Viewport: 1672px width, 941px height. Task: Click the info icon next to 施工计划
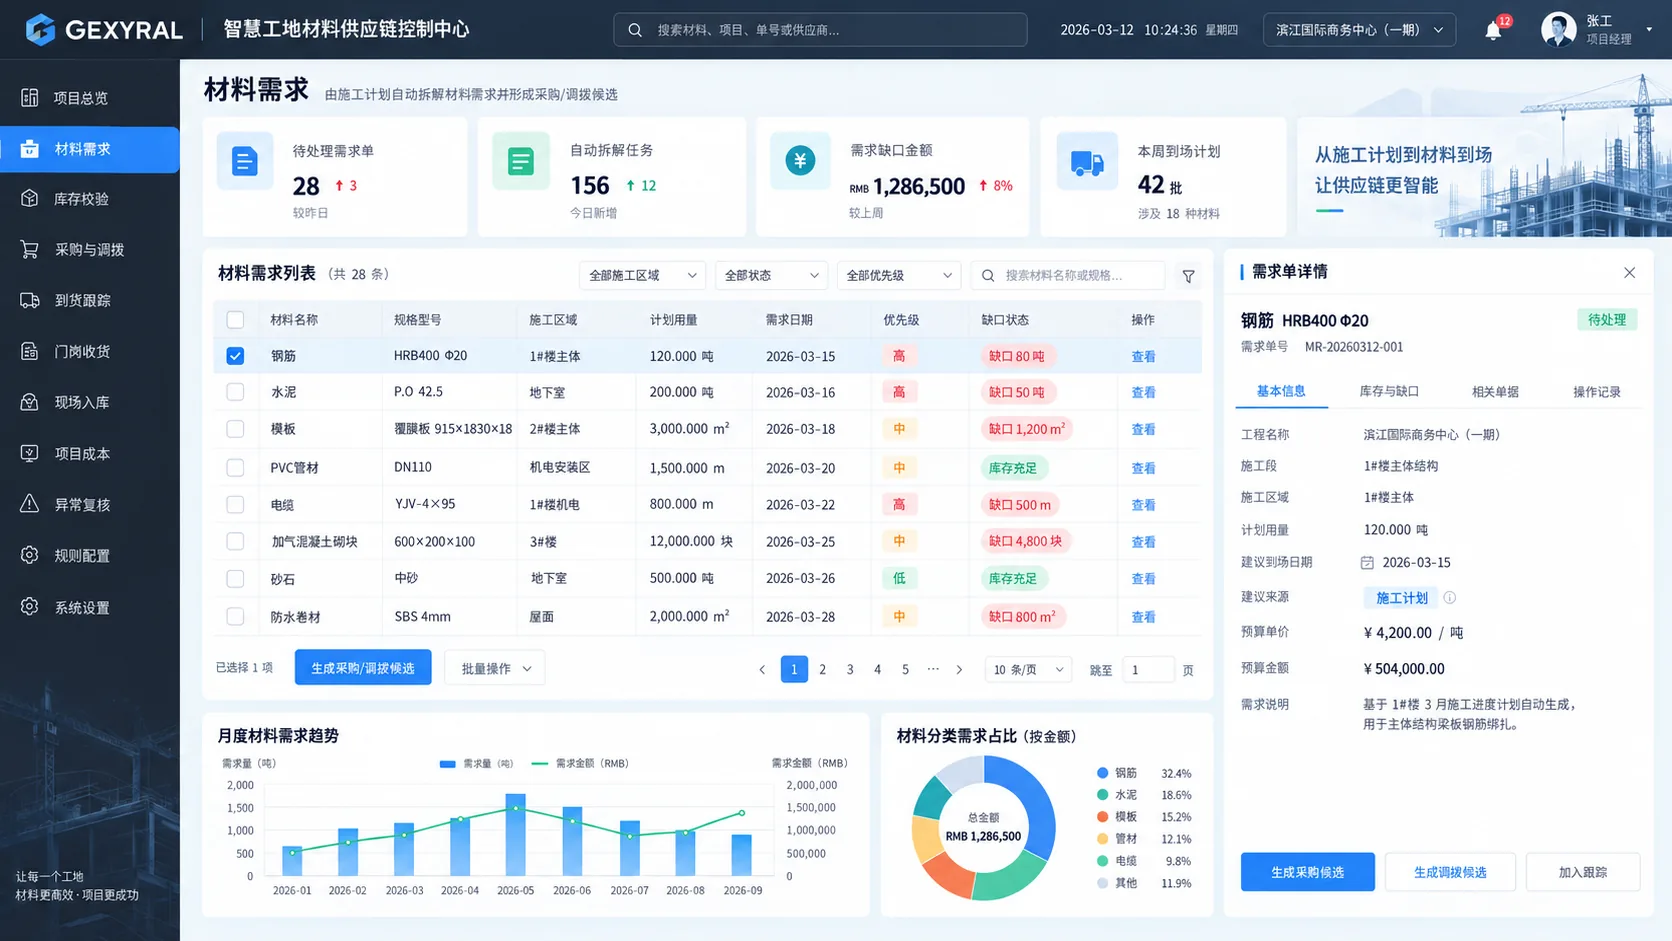click(1450, 598)
